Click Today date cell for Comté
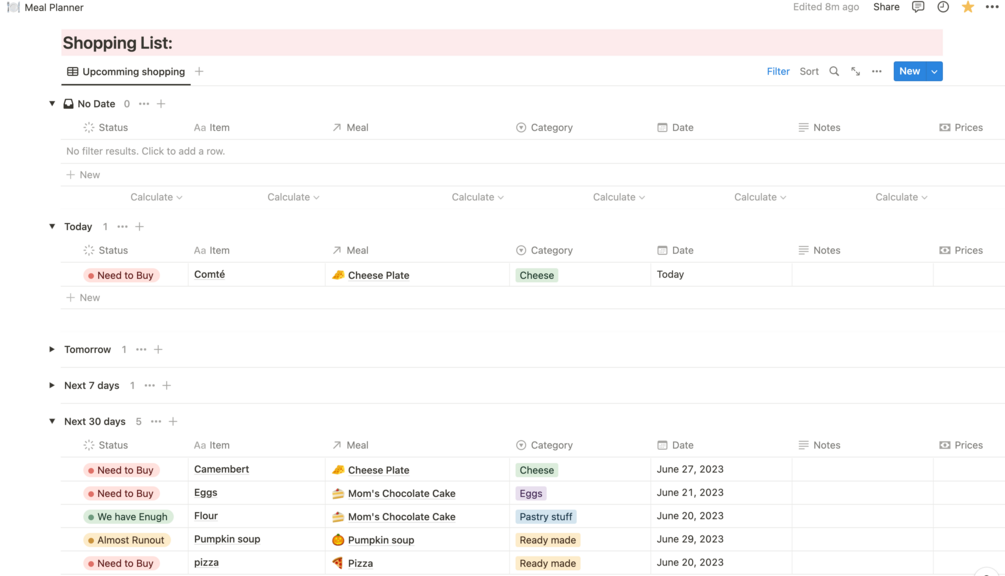 tap(721, 275)
